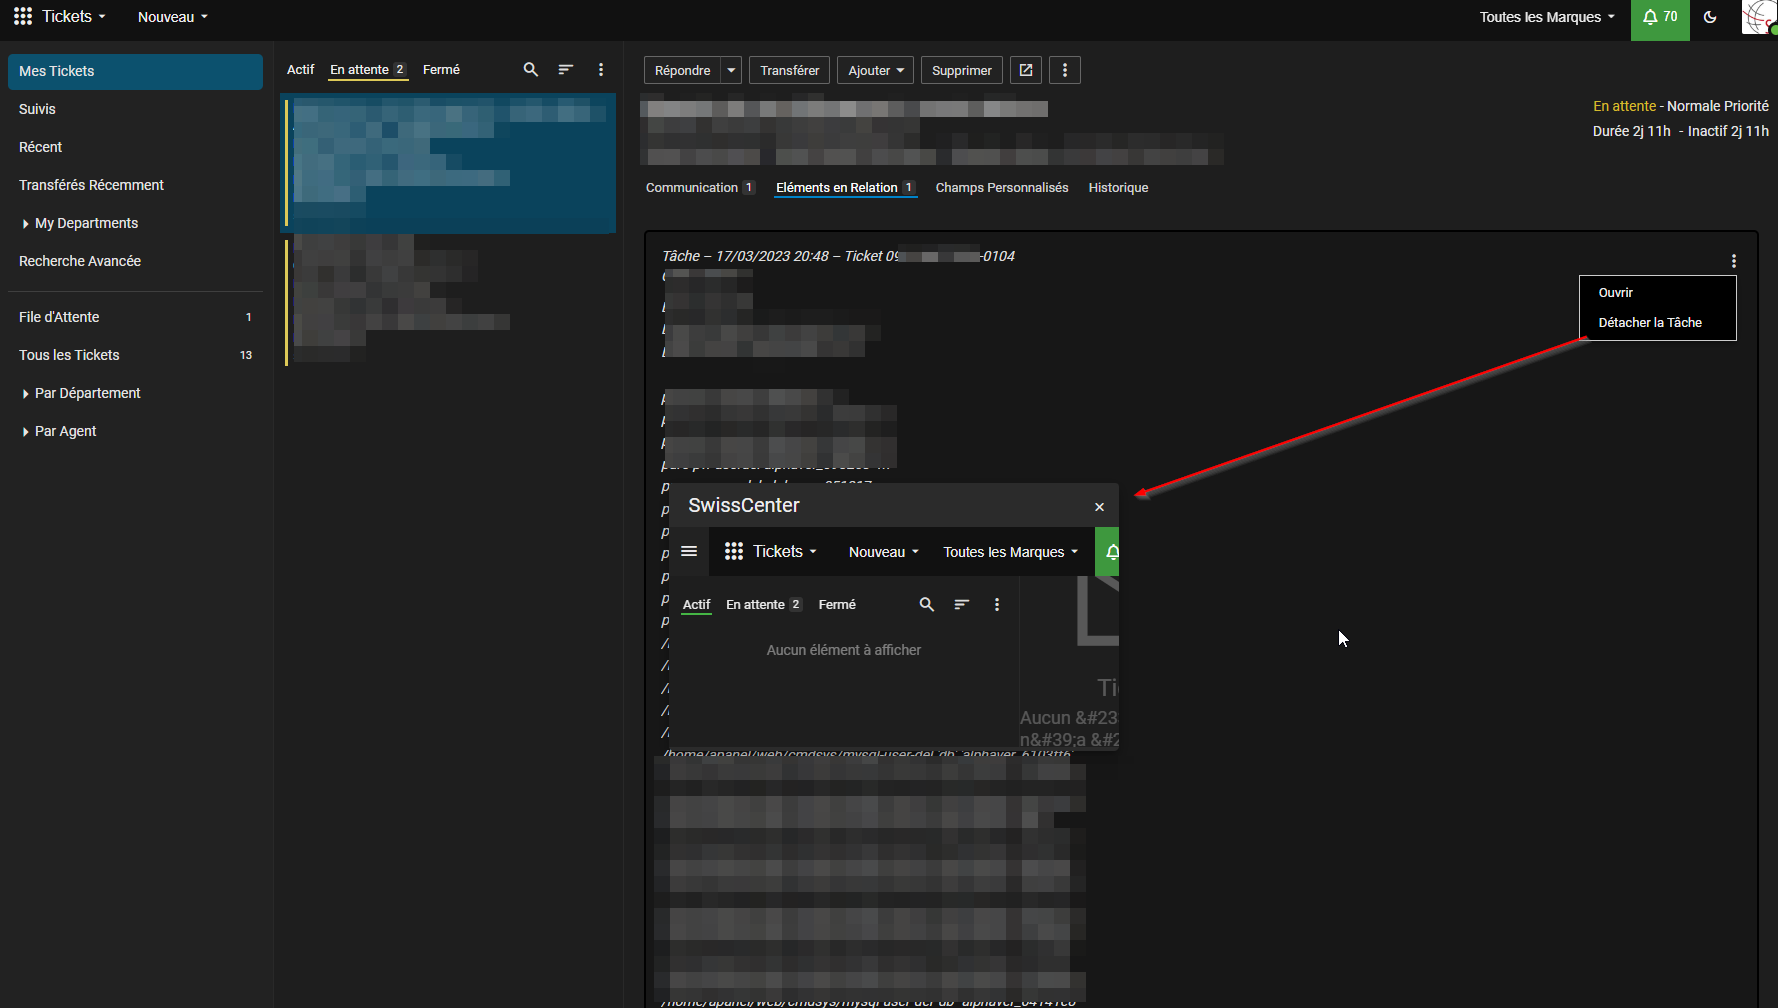The image size is (1778, 1008).
Task: Click the Supprimer button
Action: click(961, 70)
